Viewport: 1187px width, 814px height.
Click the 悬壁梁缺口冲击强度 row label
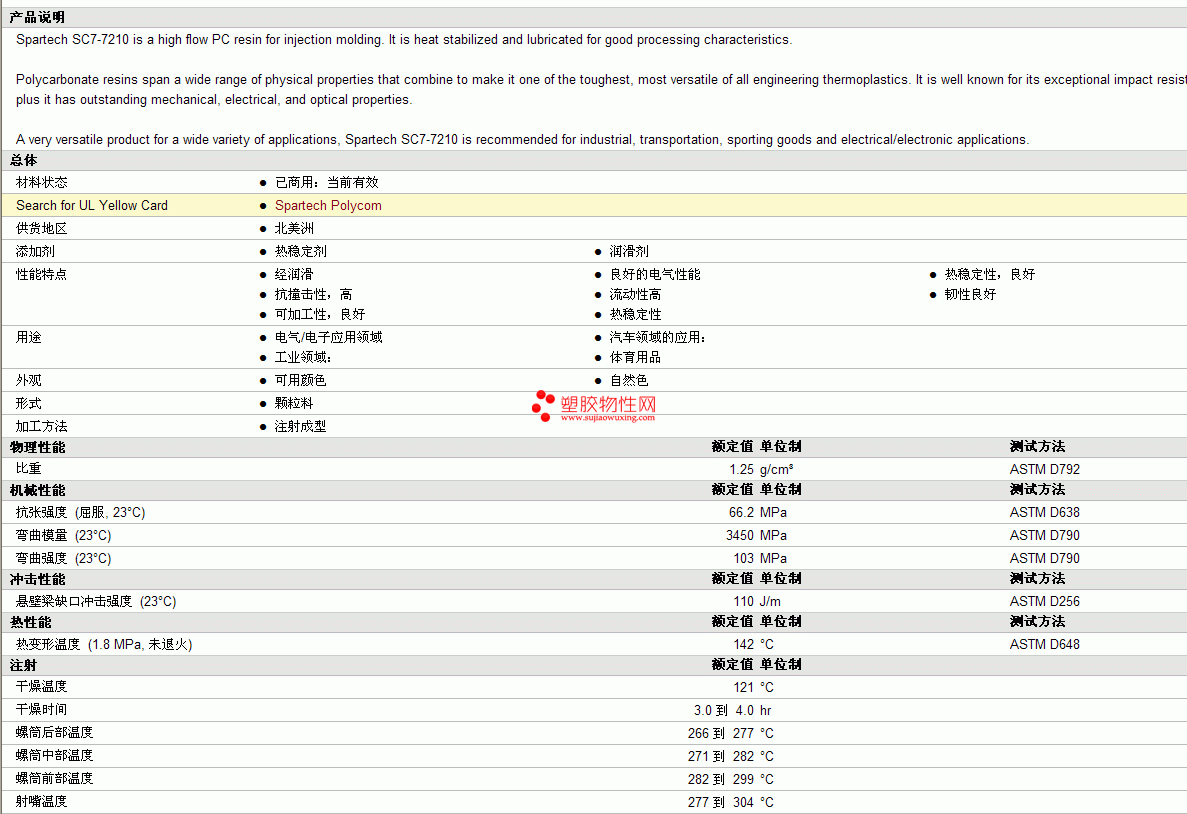click(x=96, y=601)
